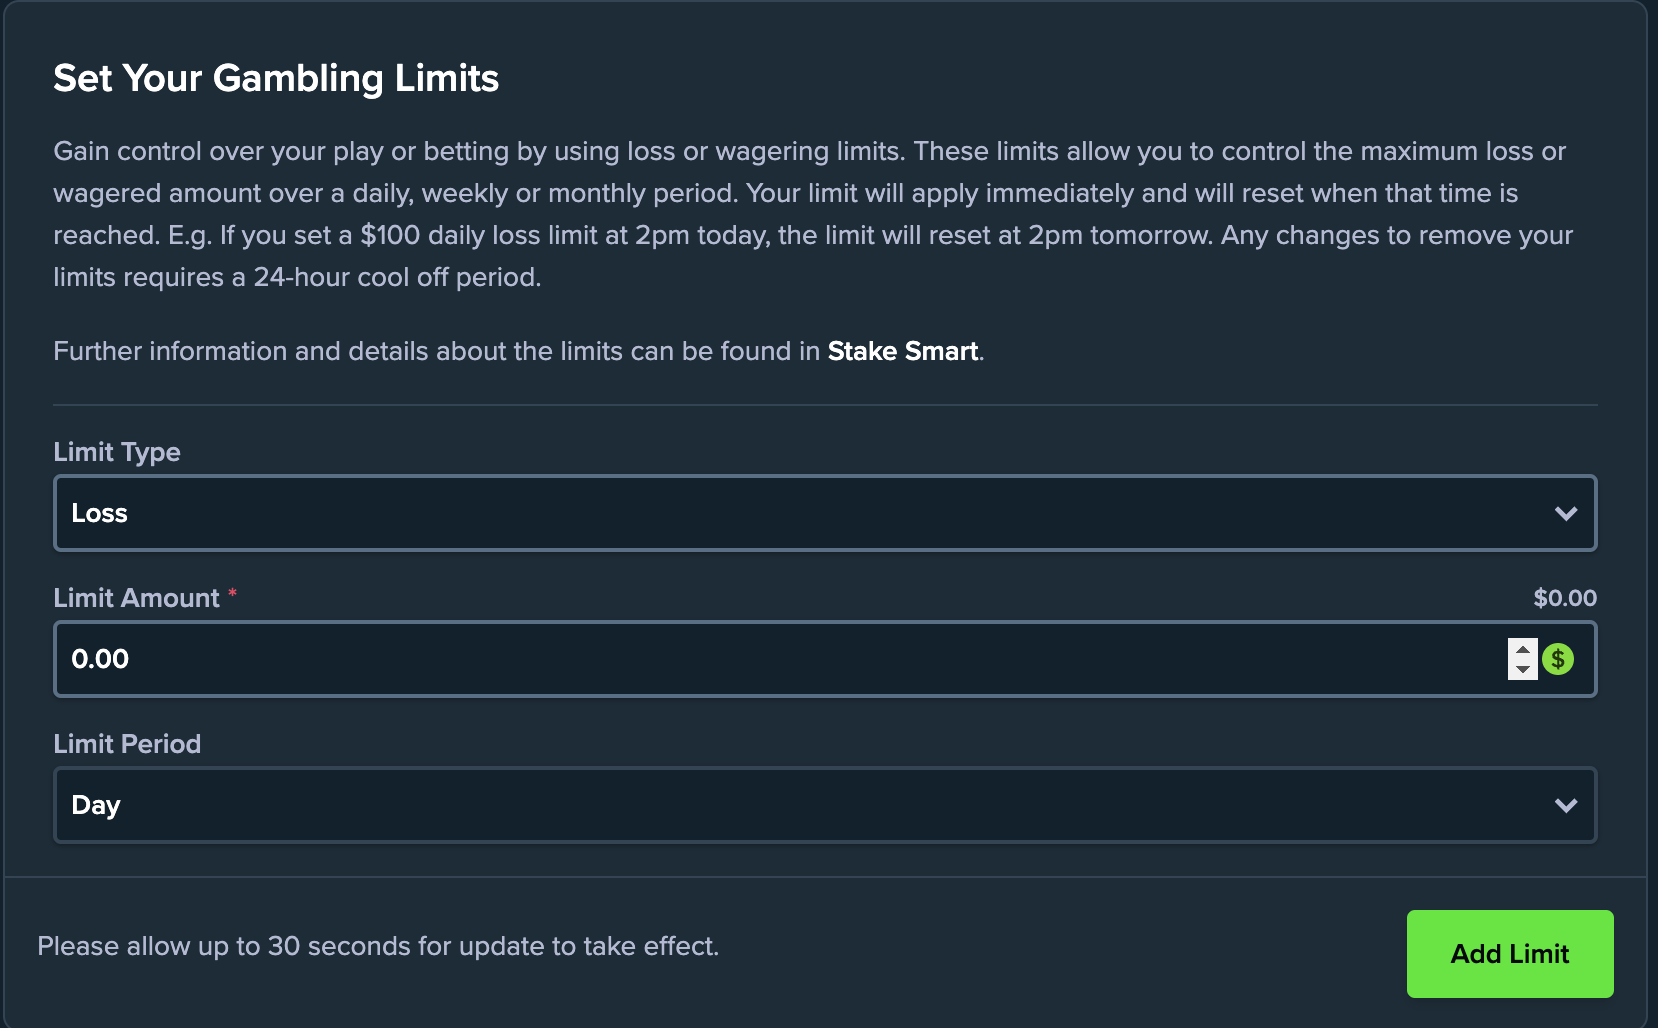
Task: Click the Limit Type dropdown chevron arrow
Action: coord(1565,513)
